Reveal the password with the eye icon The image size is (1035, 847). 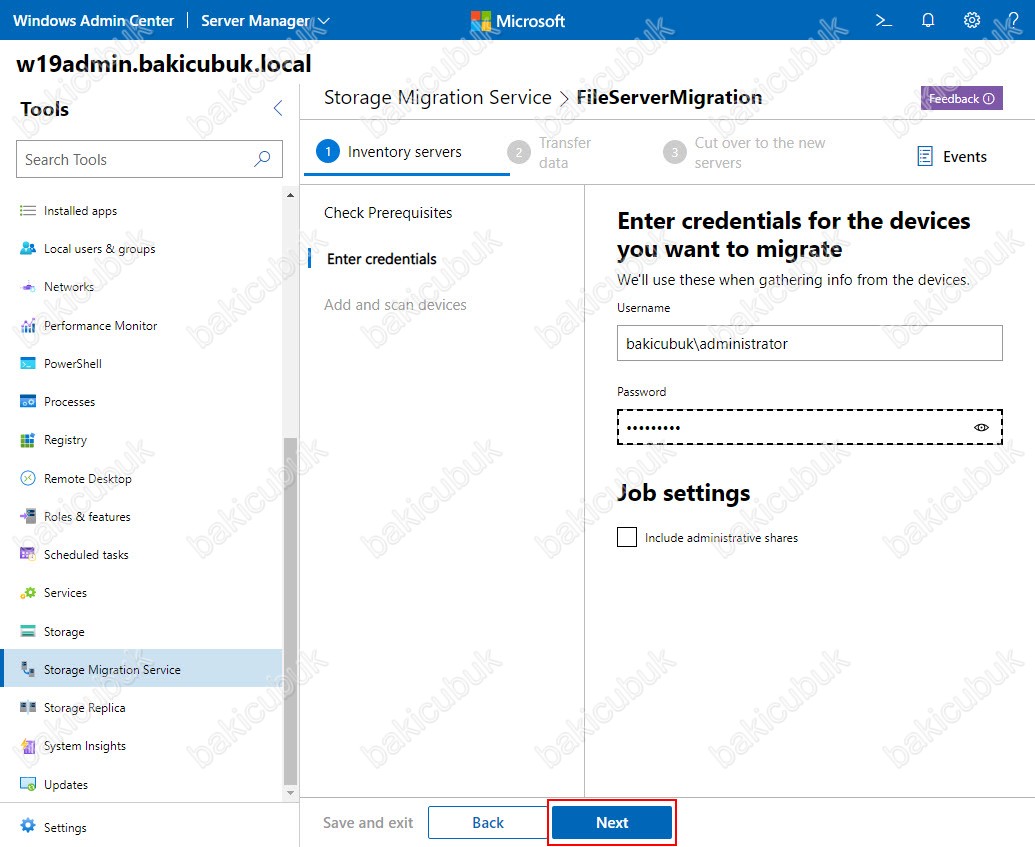982,427
